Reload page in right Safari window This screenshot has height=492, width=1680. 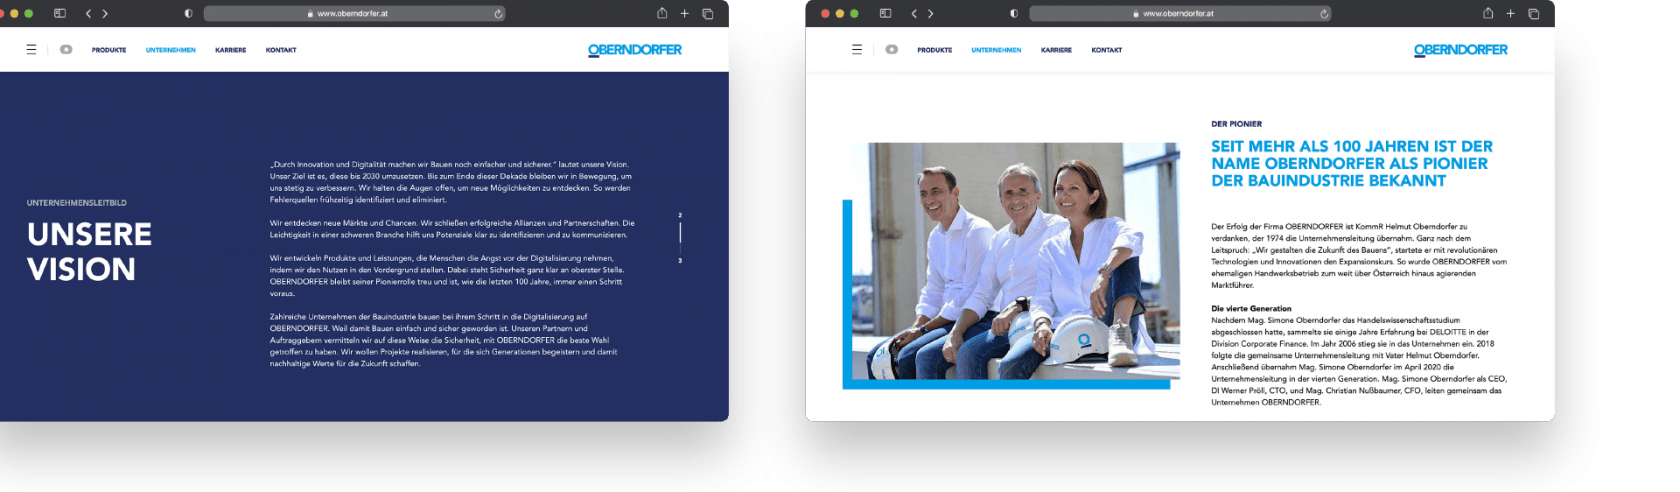tap(1324, 13)
